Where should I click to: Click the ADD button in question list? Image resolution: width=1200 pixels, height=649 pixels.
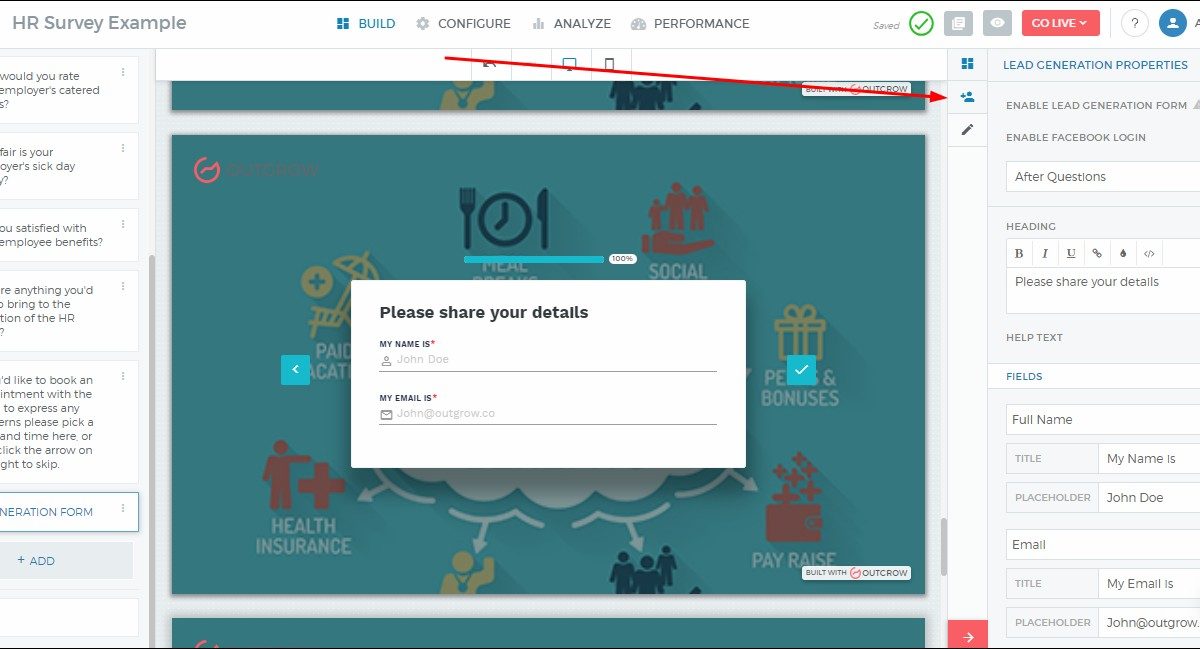tap(37, 561)
